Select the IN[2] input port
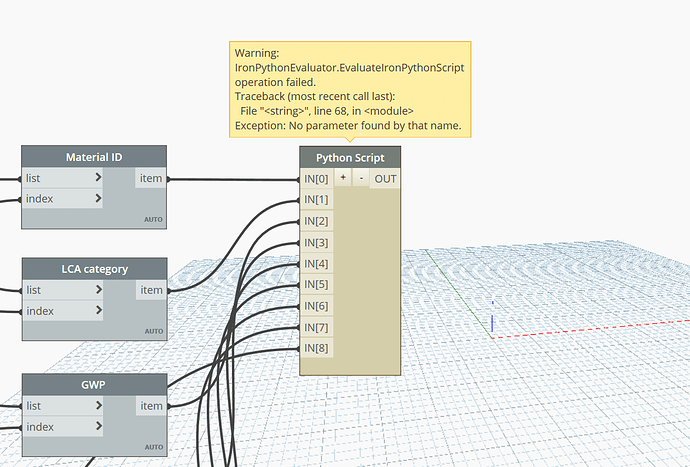Viewport: 690px width, 467px height. click(x=316, y=221)
